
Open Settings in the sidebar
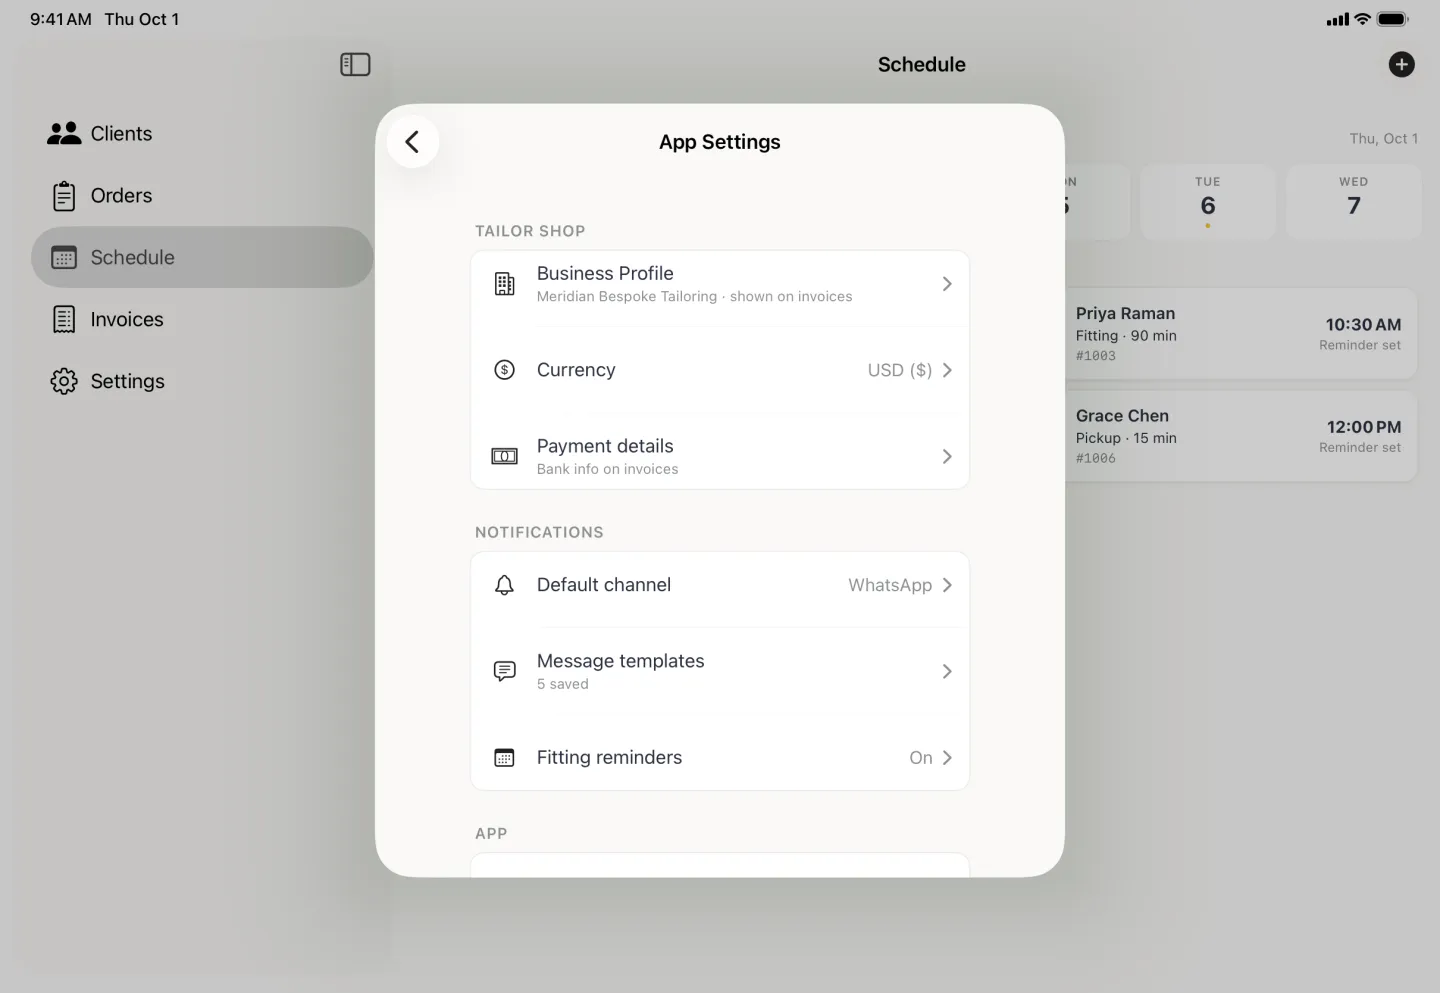click(x=202, y=382)
